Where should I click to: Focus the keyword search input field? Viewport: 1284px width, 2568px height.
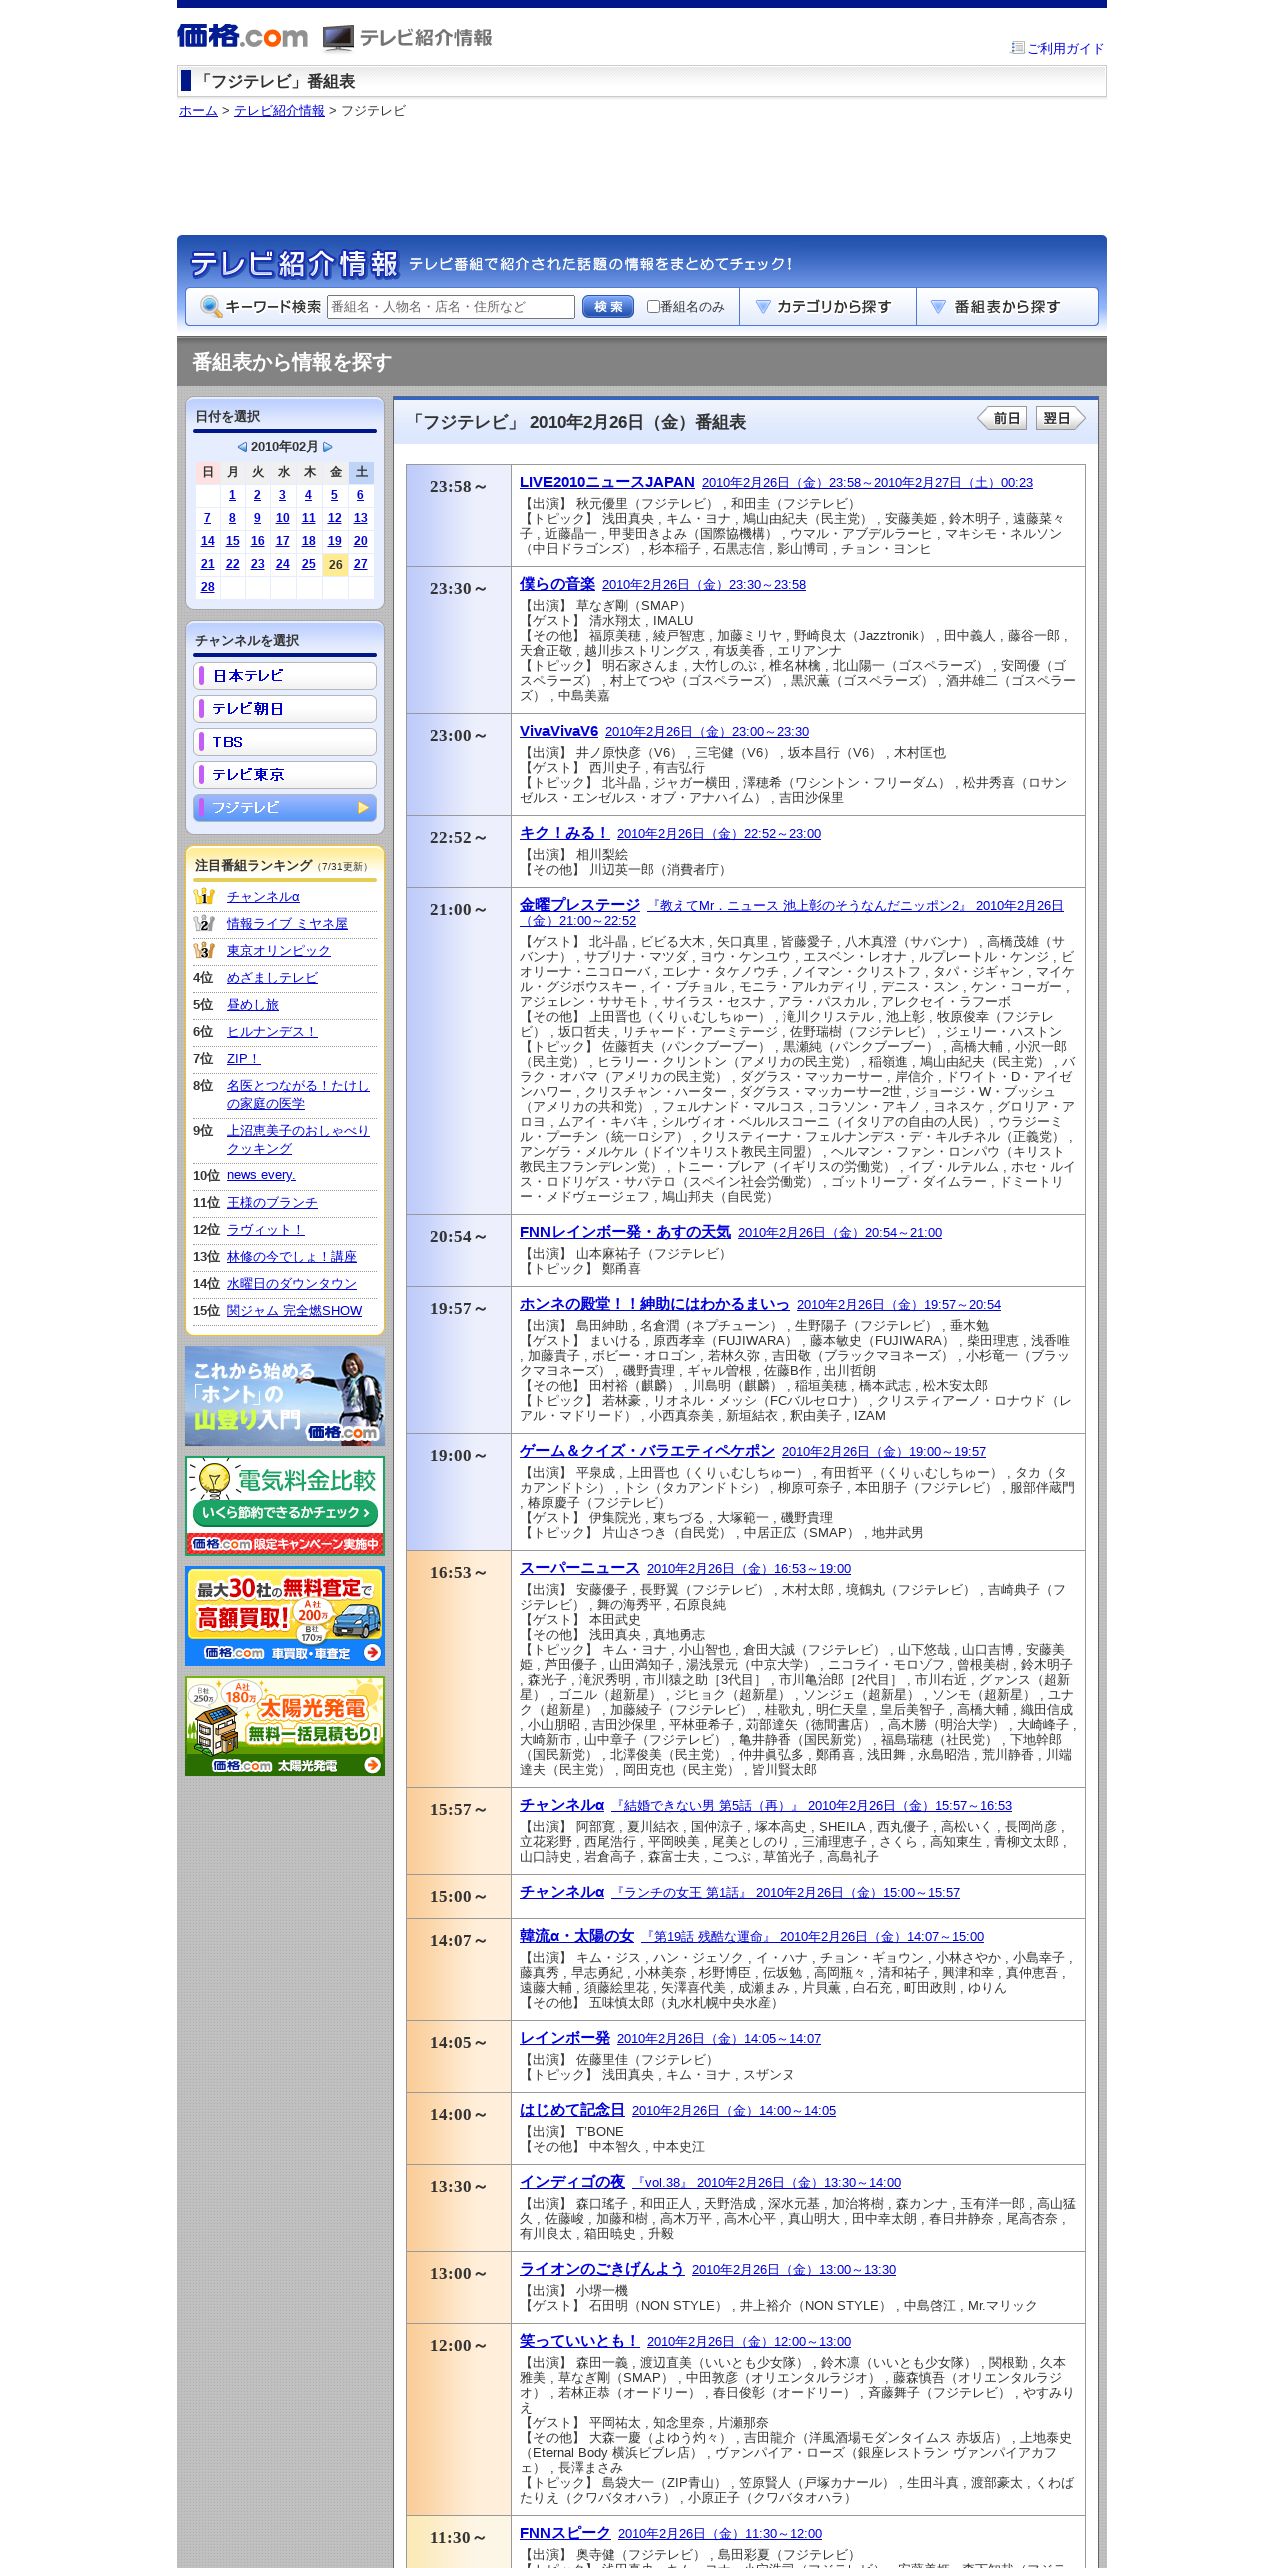pyautogui.click(x=451, y=307)
